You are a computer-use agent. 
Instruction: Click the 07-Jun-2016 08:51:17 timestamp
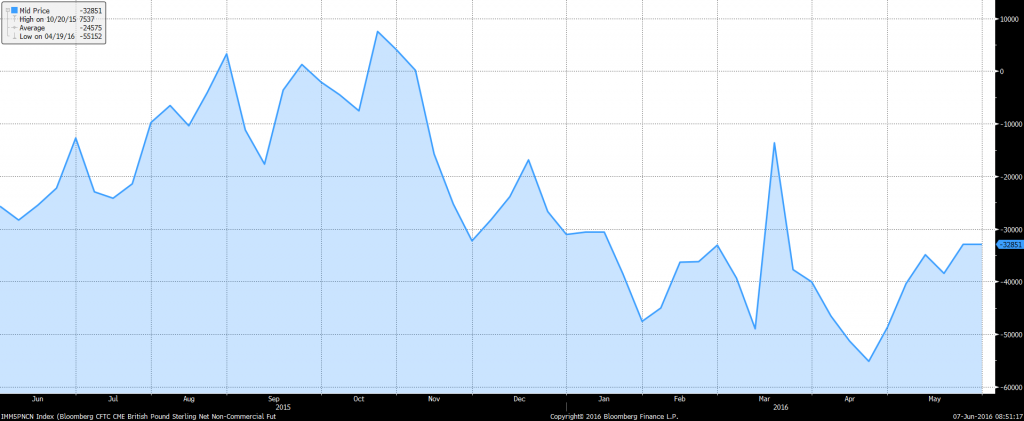[987, 416]
